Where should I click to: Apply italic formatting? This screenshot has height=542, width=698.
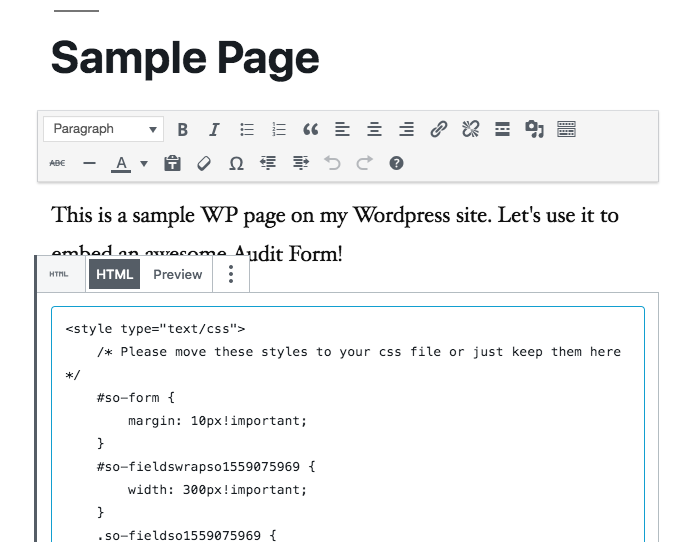[214, 129]
